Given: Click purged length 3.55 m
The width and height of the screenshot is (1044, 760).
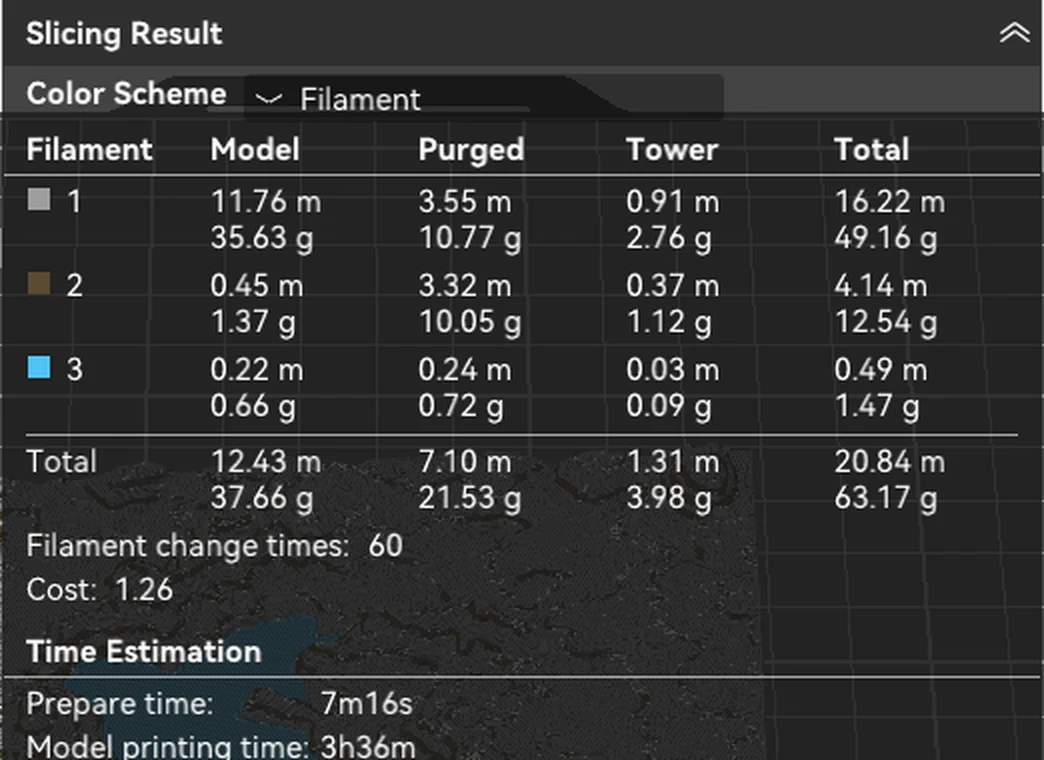Looking at the screenshot, I should pos(465,201).
